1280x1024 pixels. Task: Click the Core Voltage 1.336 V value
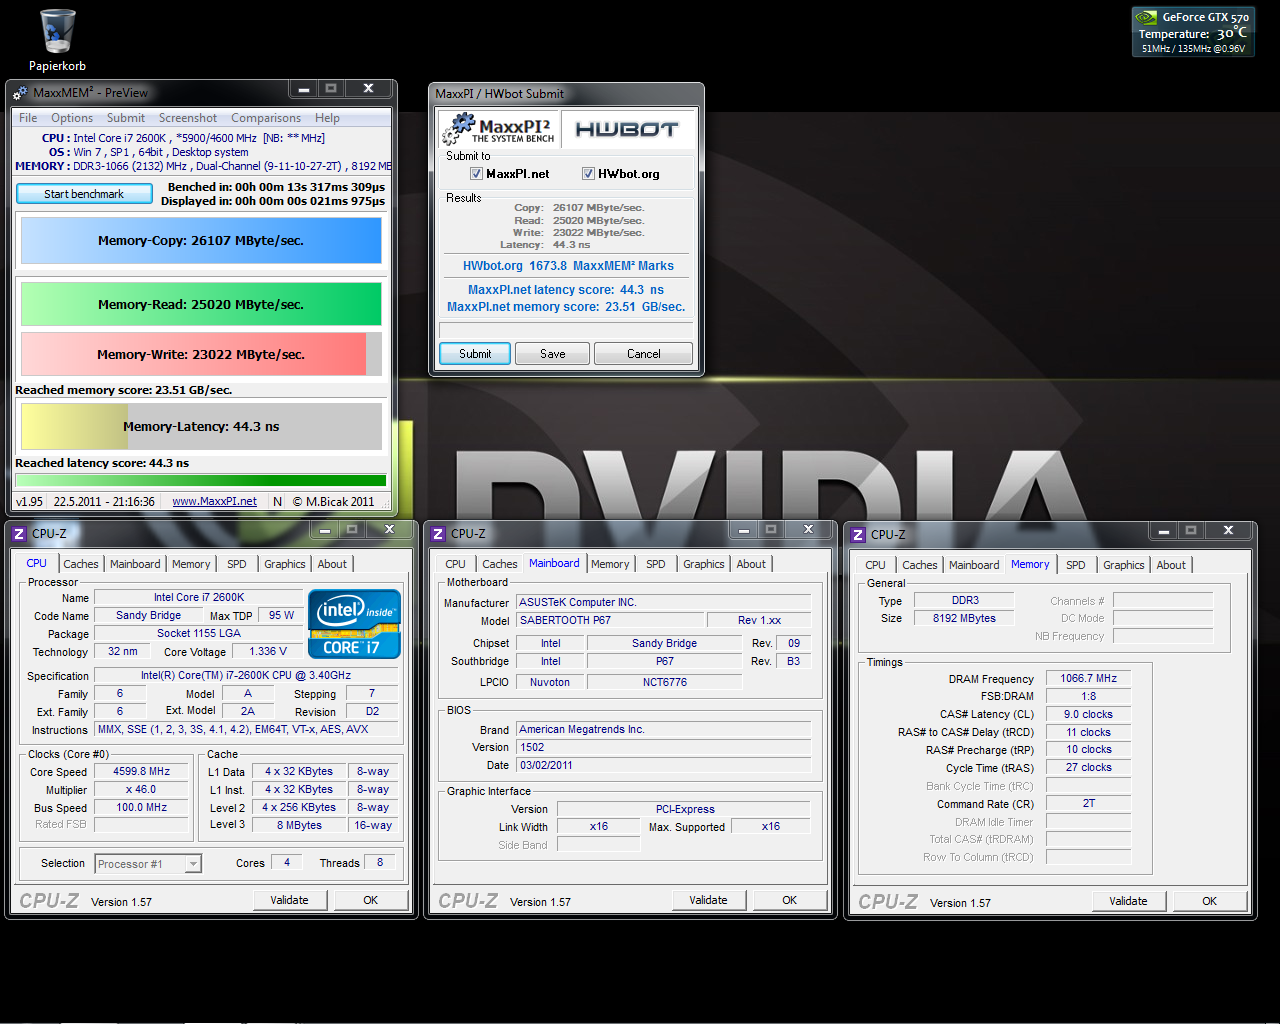pos(268,652)
